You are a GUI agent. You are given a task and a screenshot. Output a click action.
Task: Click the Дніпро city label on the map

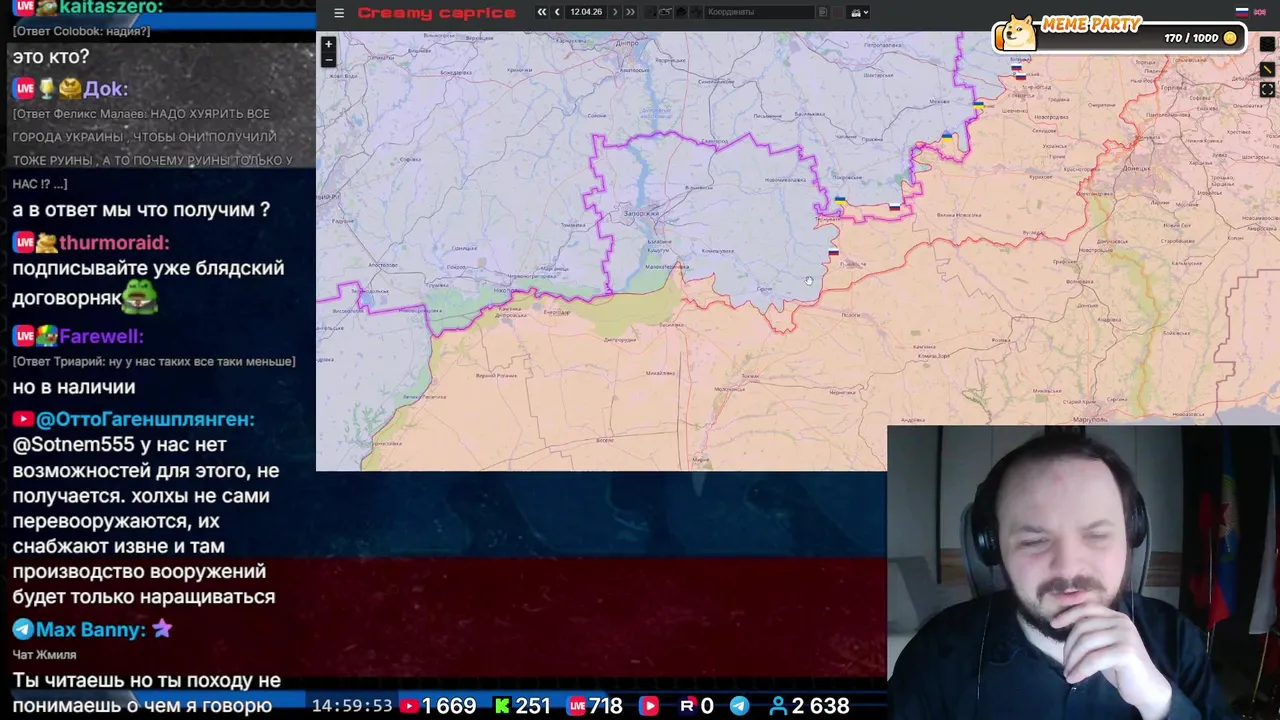tap(628, 44)
